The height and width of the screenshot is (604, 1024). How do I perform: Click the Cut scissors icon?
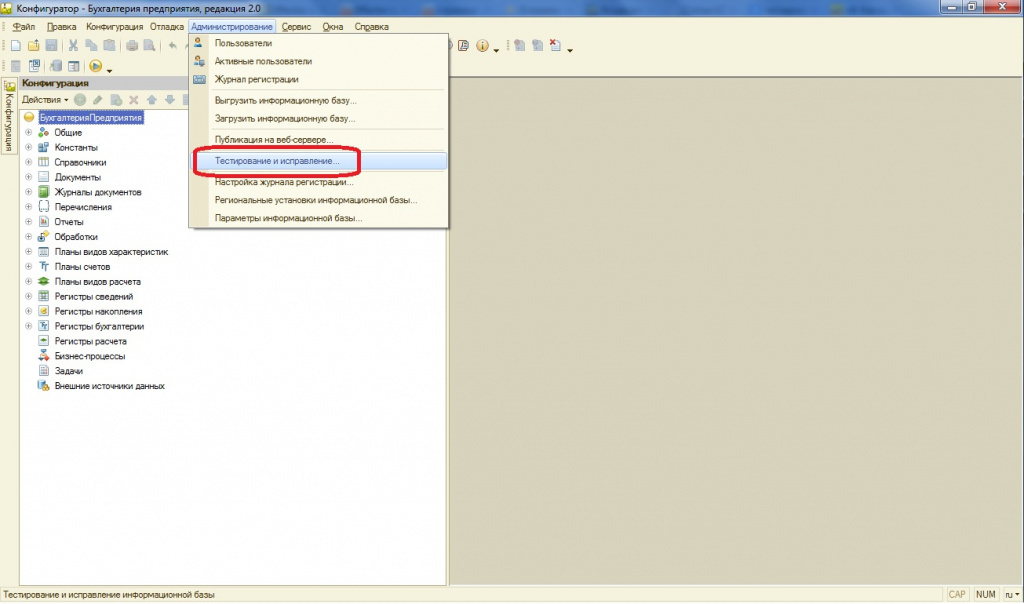(73, 46)
